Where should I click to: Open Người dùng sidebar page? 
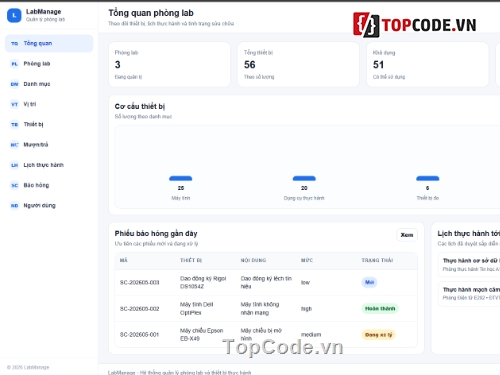click(49, 205)
